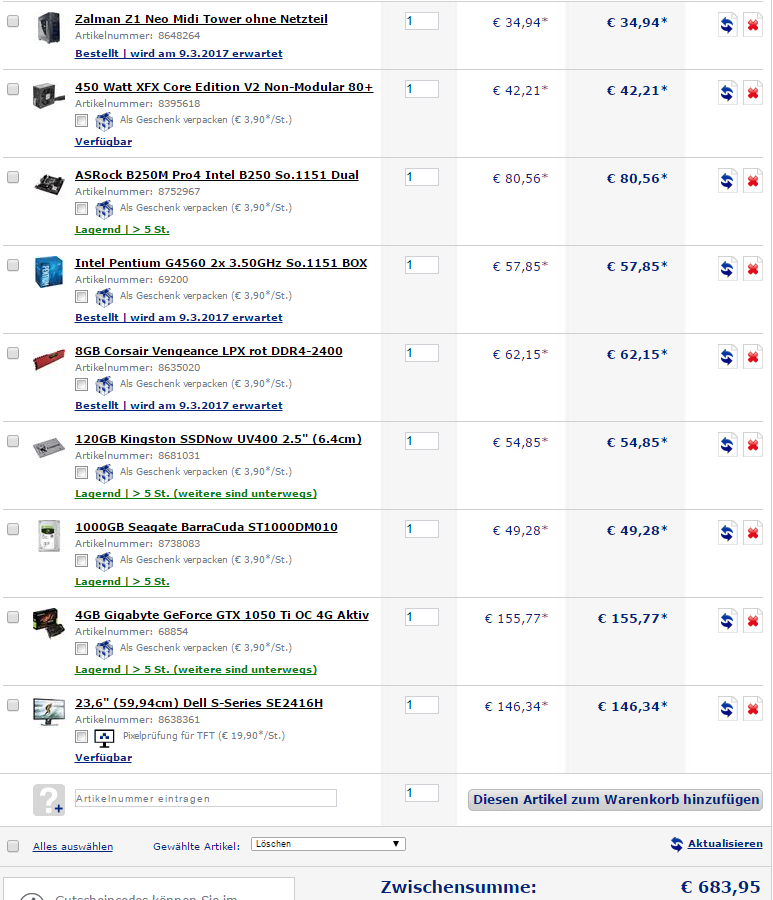Click the unknown-article question mark icon
The width and height of the screenshot is (773, 900).
pos(49,800)
